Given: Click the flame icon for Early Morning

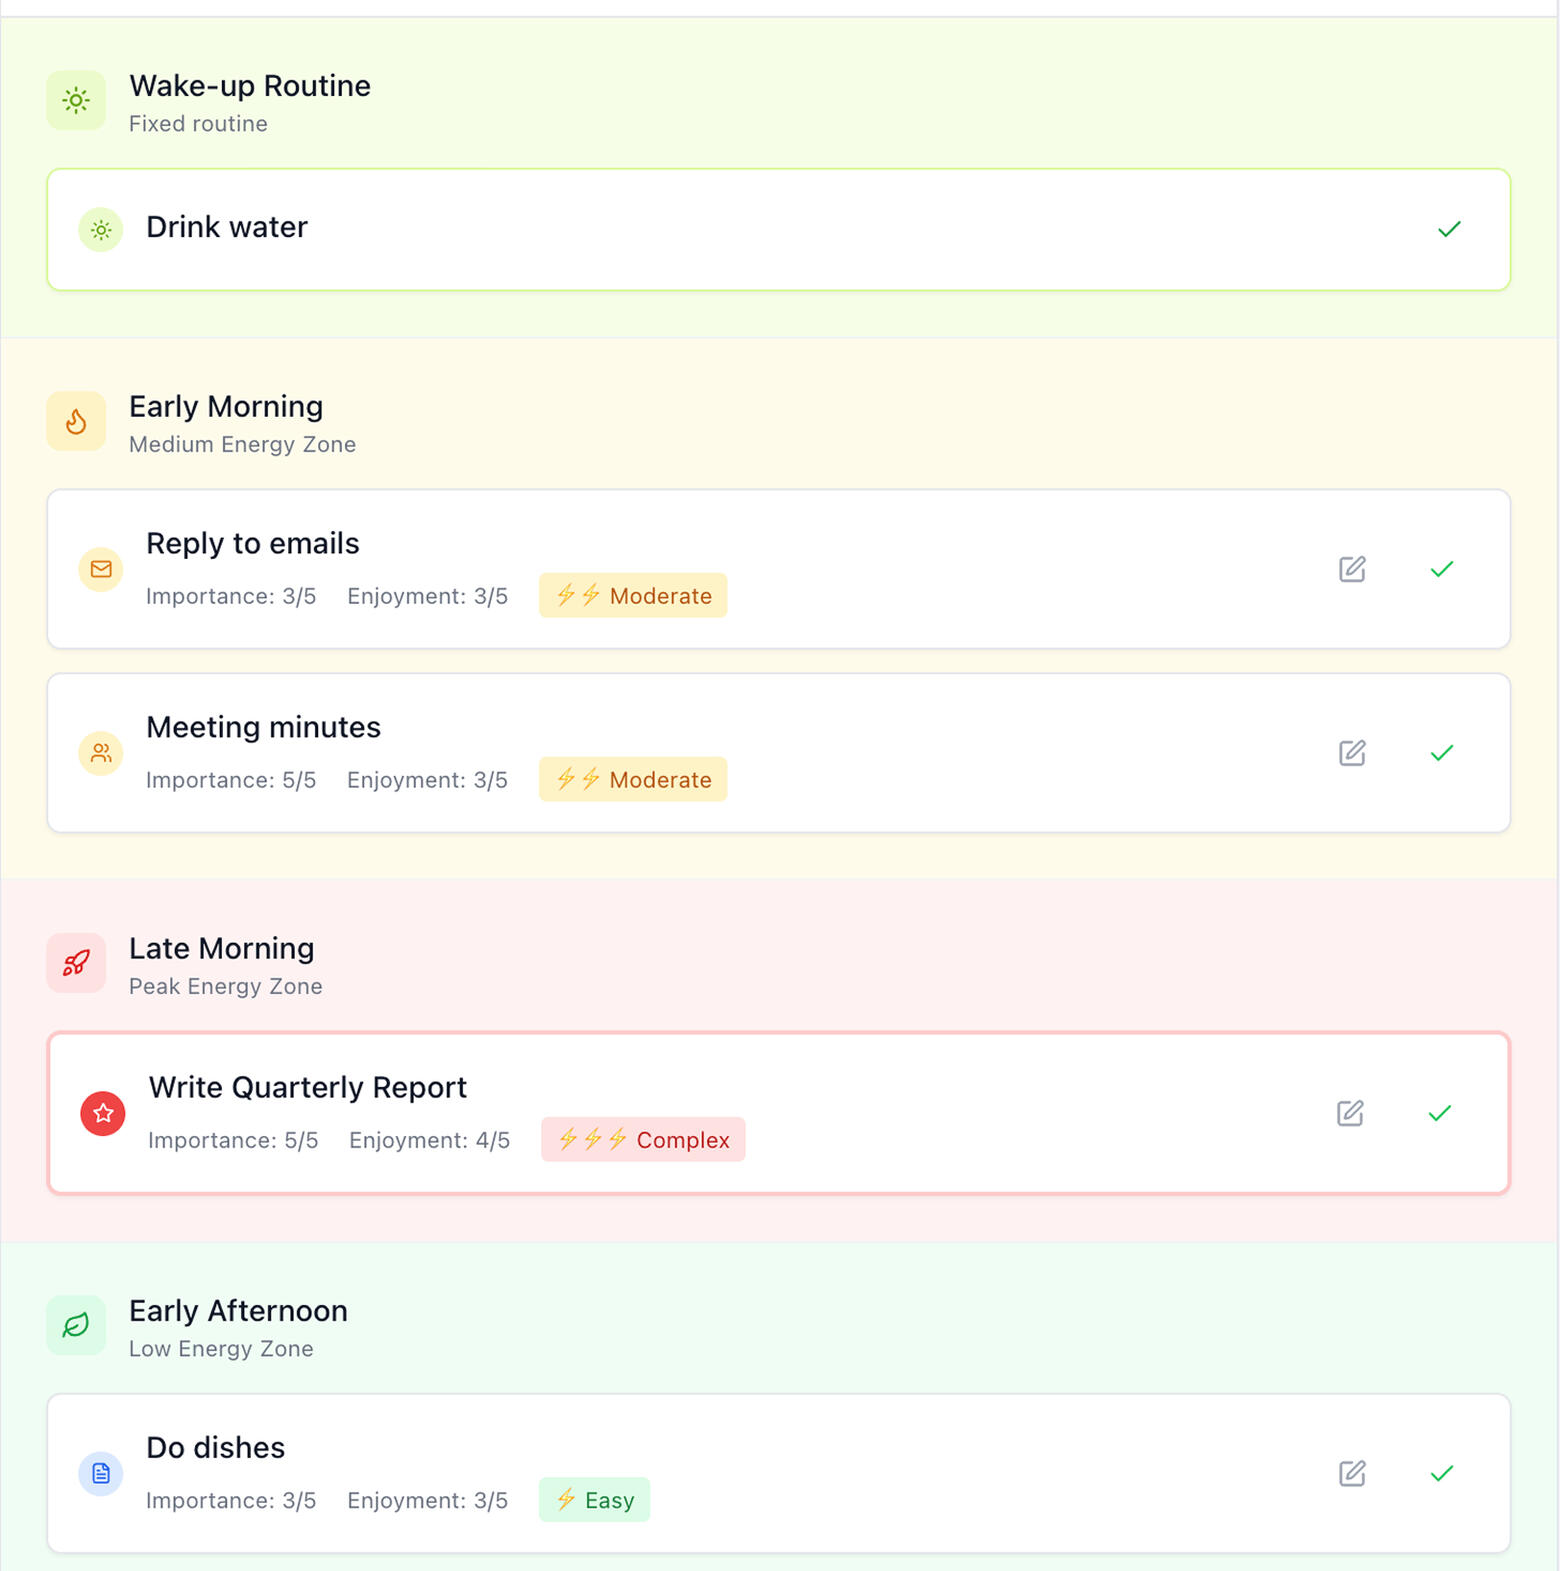Looking at the screenshot, I should point(76,421).
